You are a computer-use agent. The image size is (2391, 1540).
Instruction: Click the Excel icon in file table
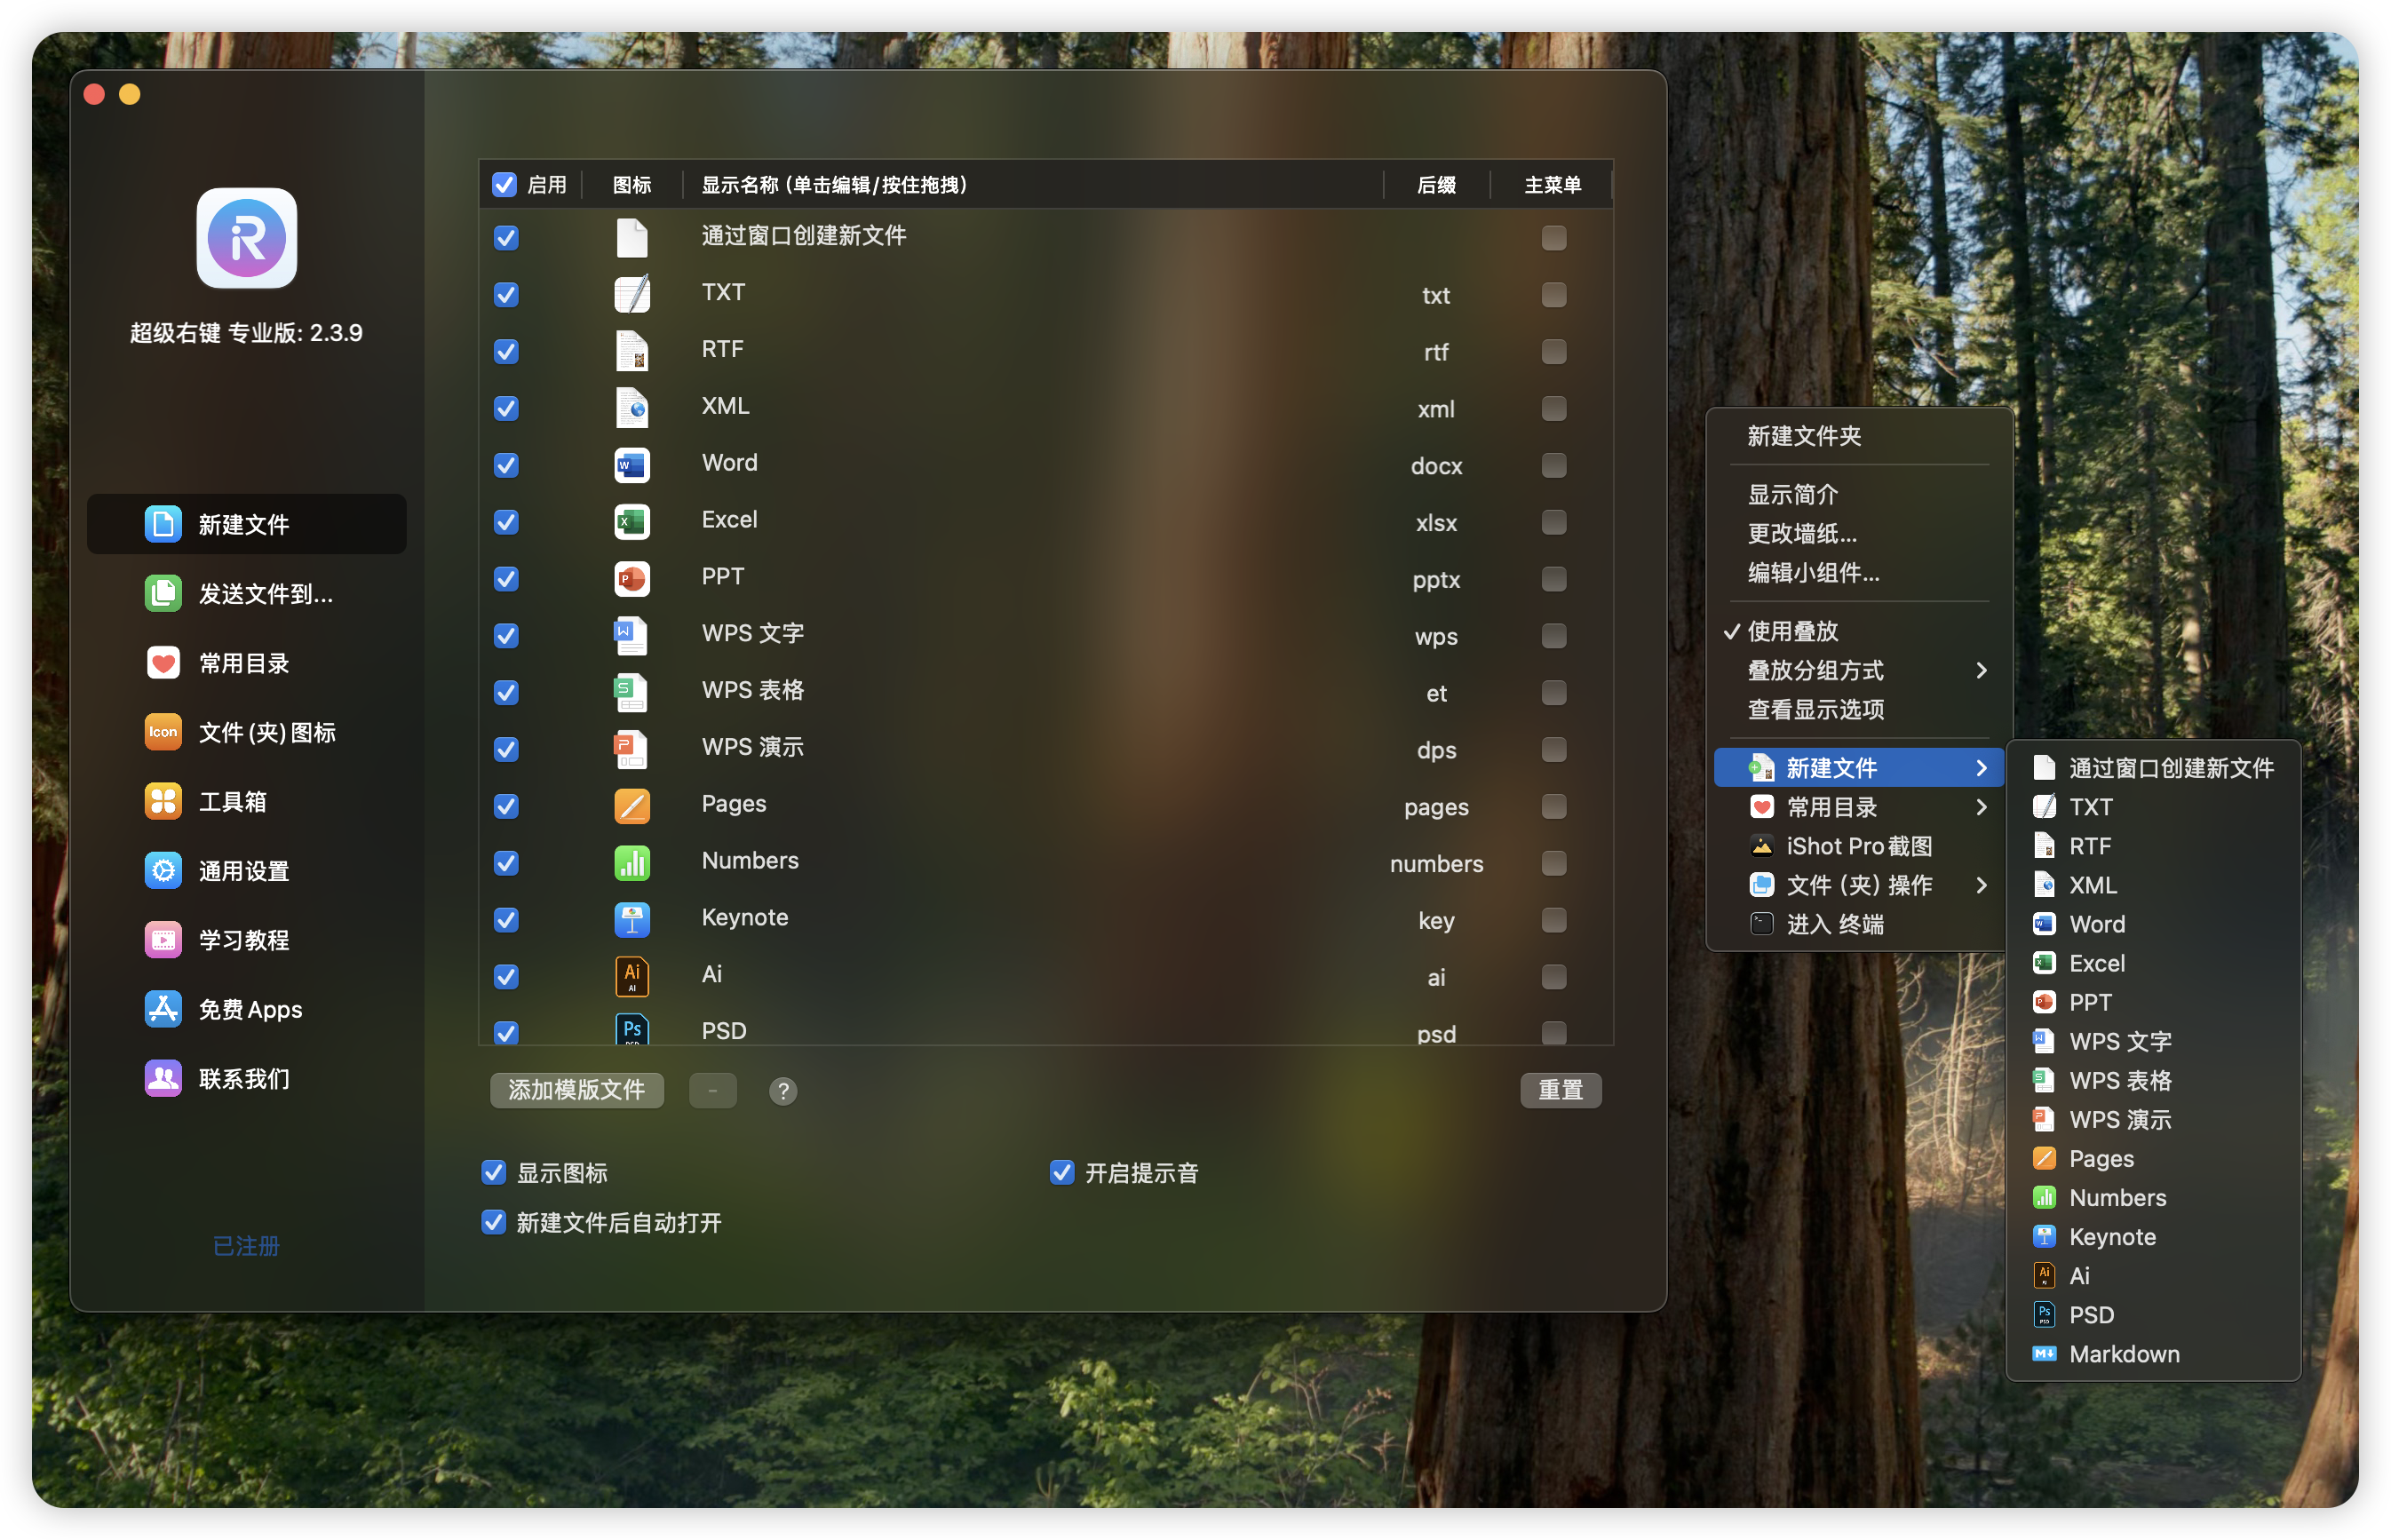point(632,521)
